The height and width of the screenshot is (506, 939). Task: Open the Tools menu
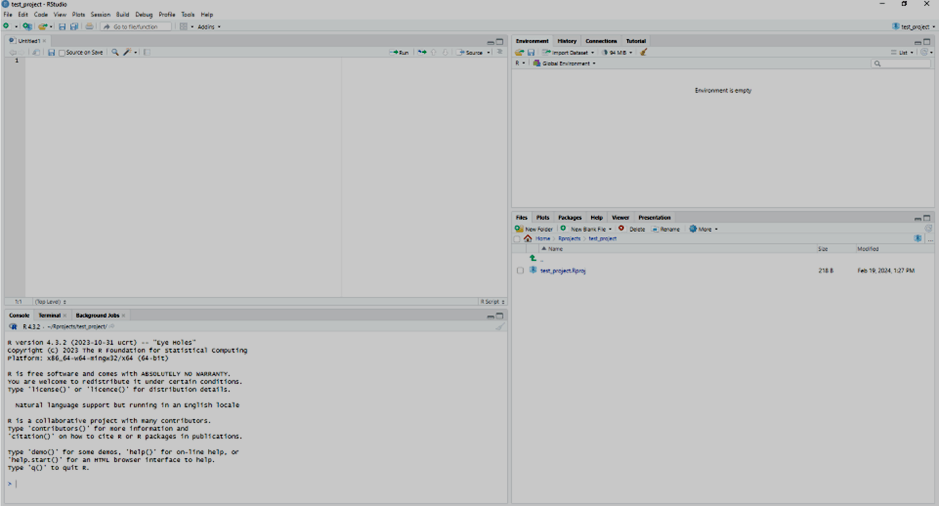point(188,14)
